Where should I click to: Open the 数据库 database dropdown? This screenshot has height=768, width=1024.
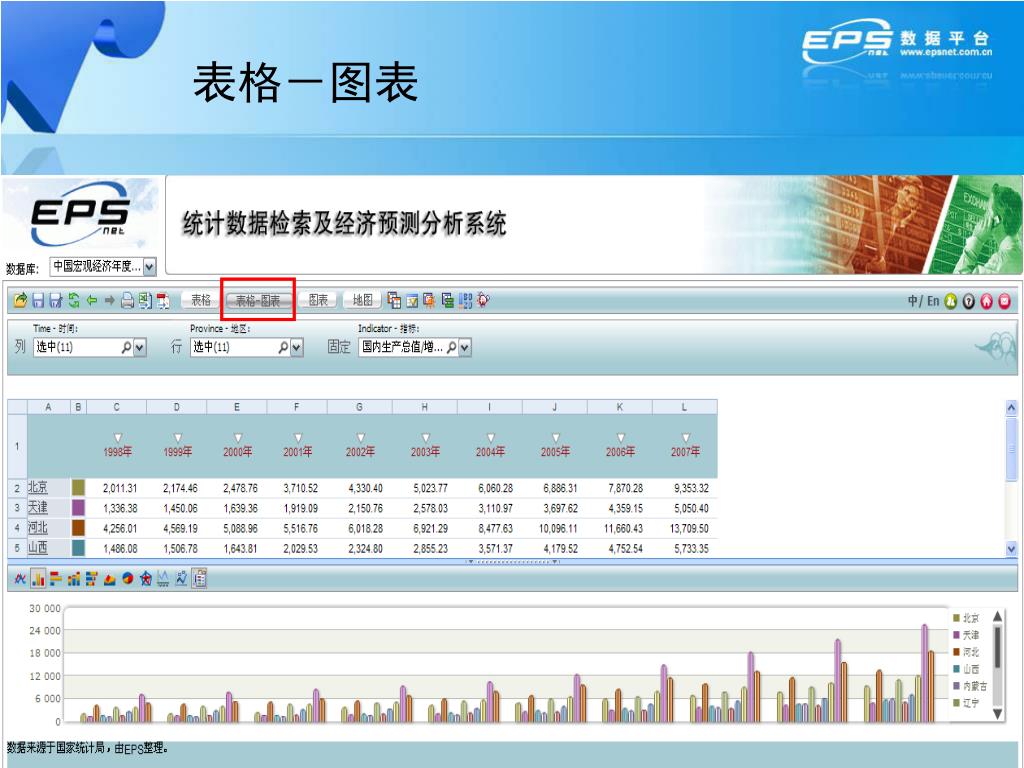coord(150,266)
